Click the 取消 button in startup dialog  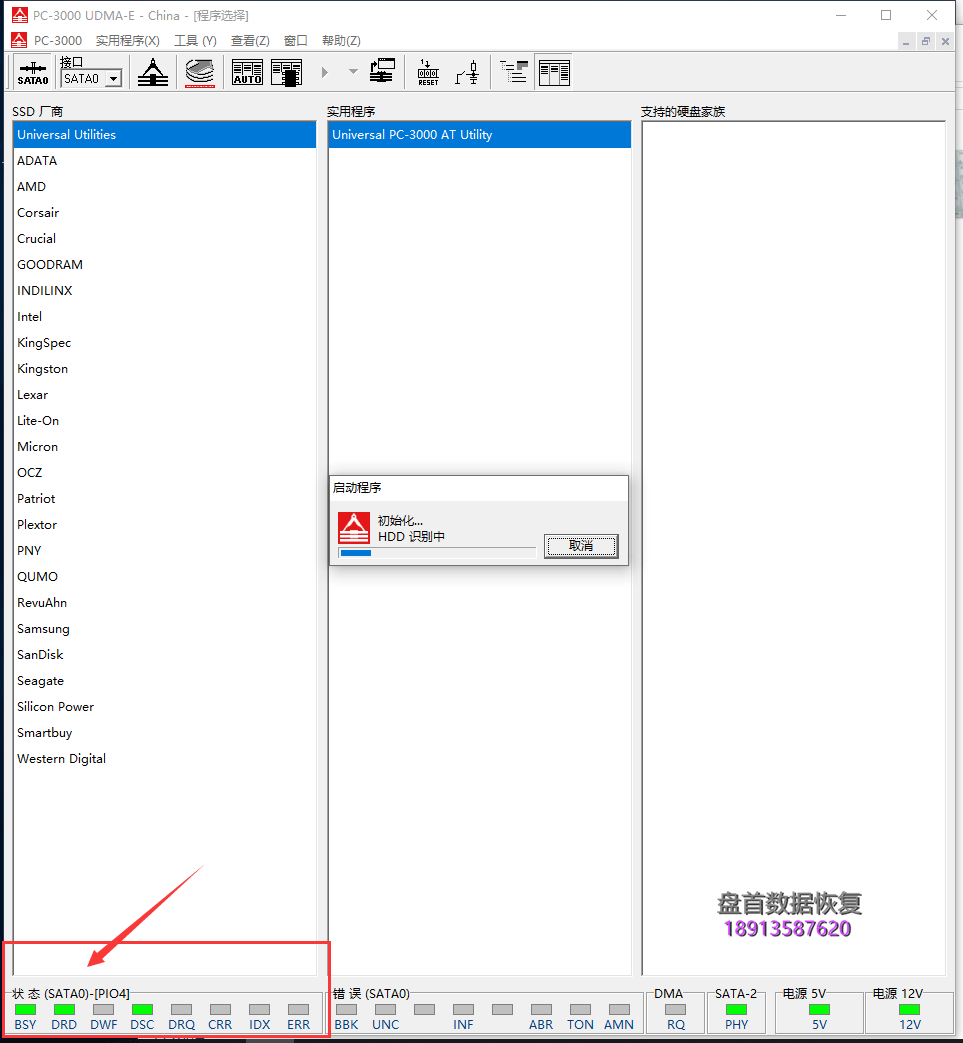pyautogui.click(x=581, y=546)
